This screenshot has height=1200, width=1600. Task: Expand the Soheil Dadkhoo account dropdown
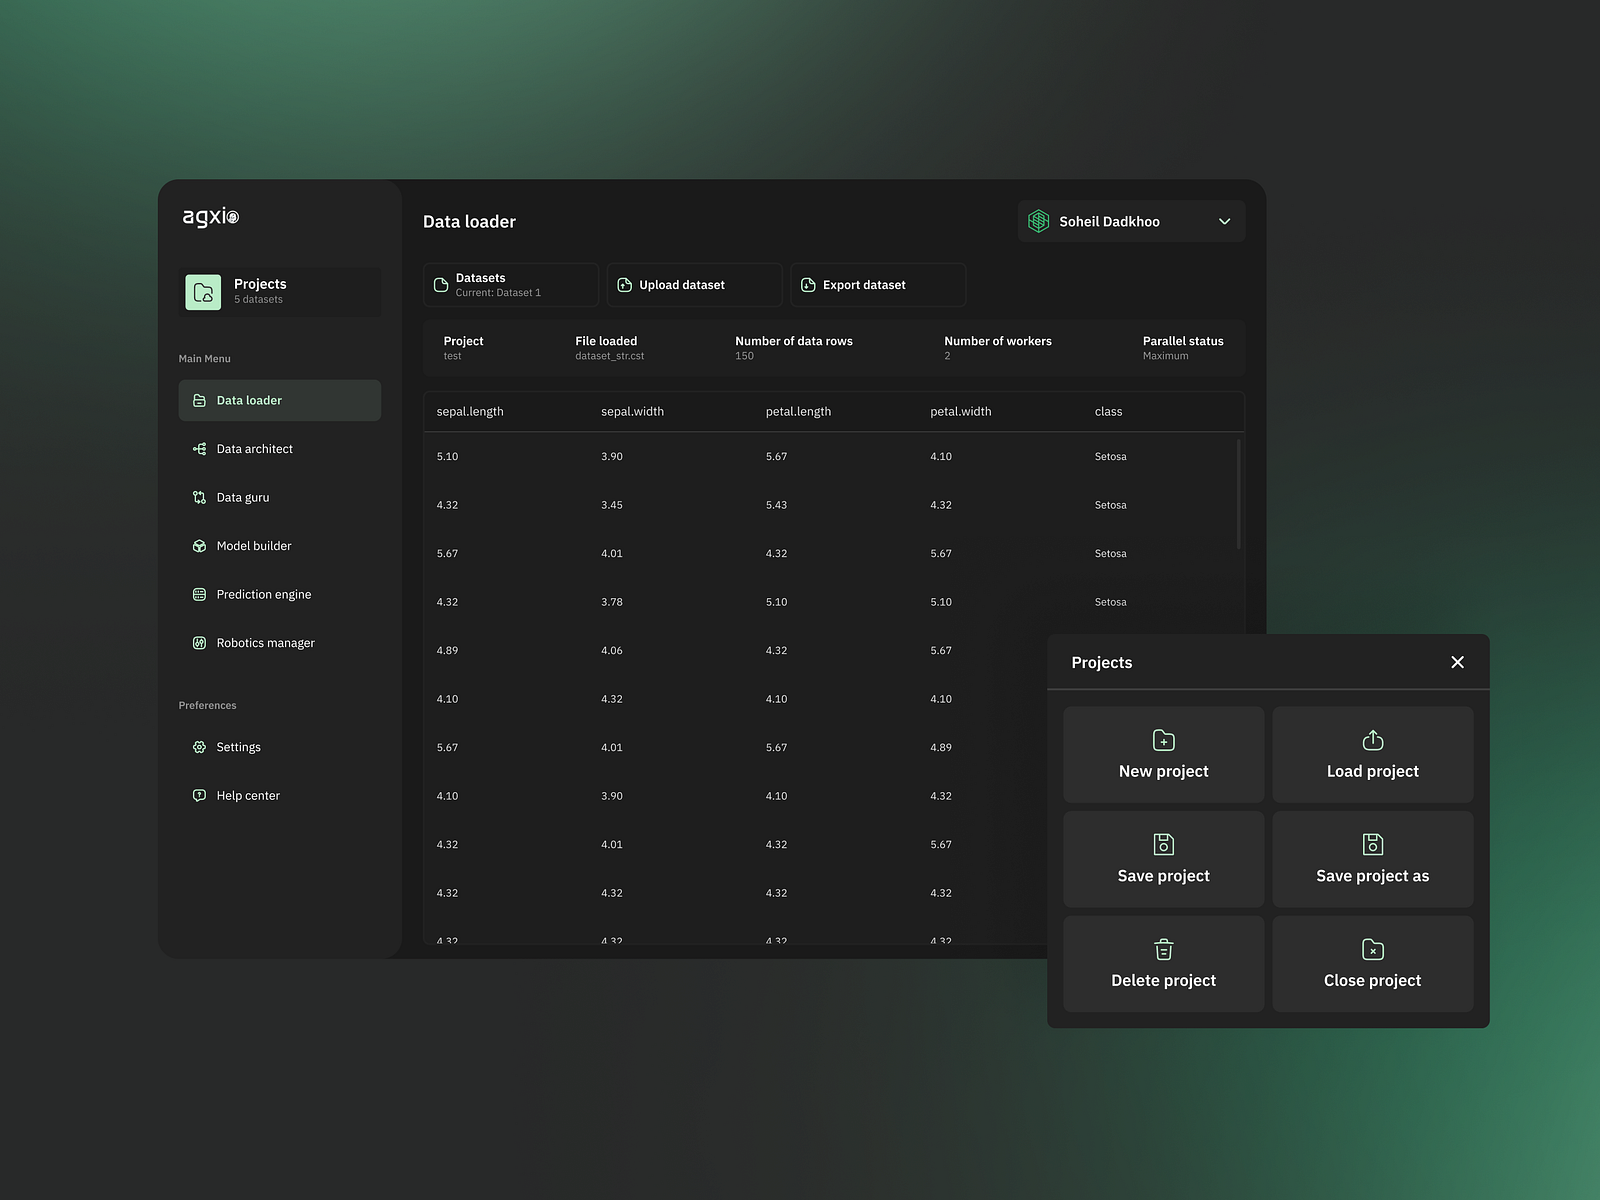(1224, 221)
